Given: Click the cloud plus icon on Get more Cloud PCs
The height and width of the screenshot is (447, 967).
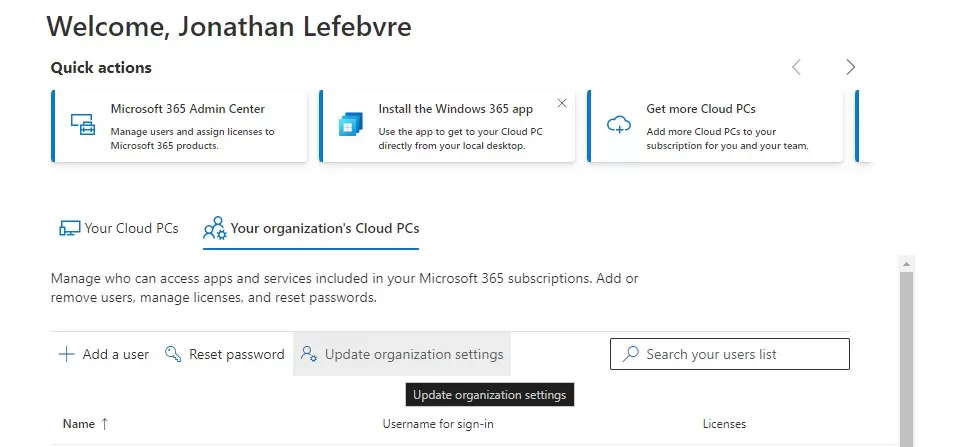Looking at the screenshot, I should tap(619, 125).
